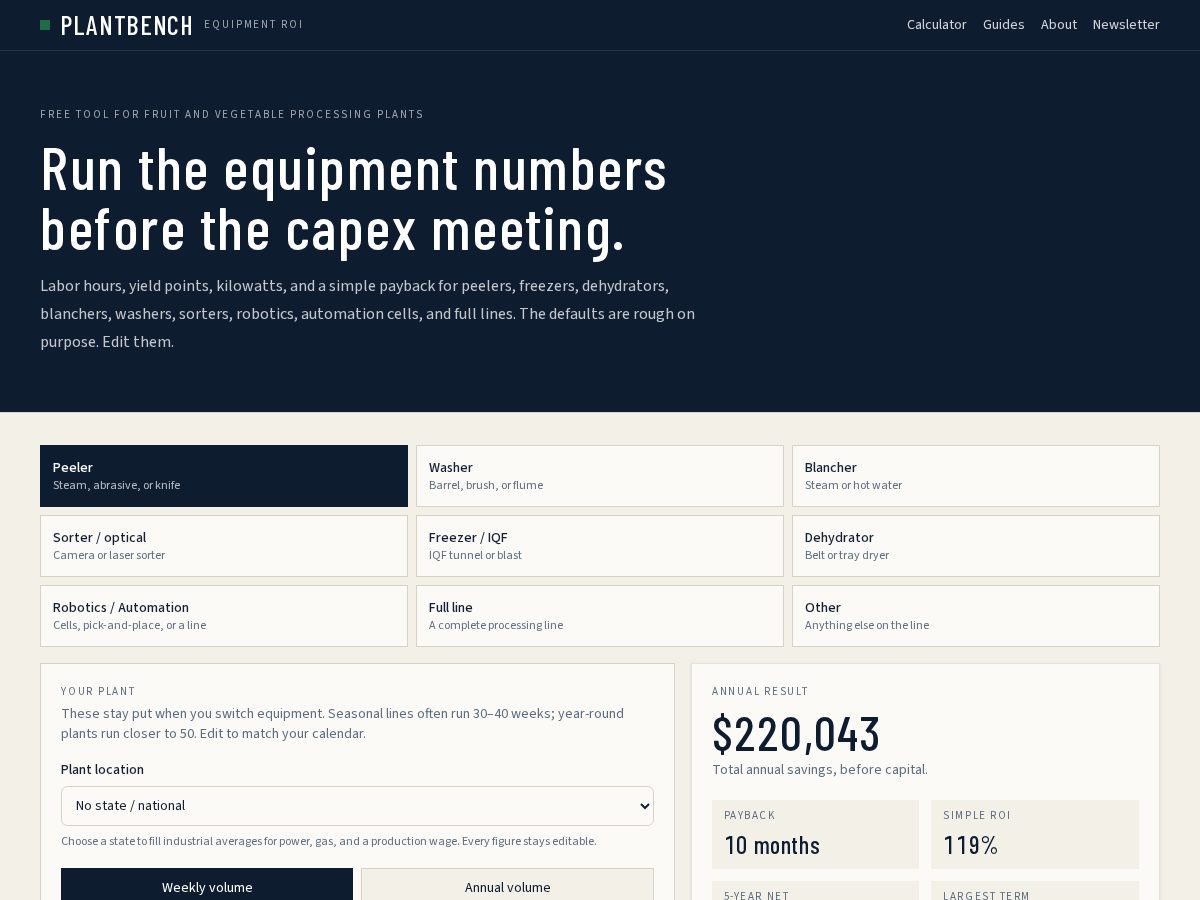
Task: Select the Robotics / Automation card
Action: [224, 616]
